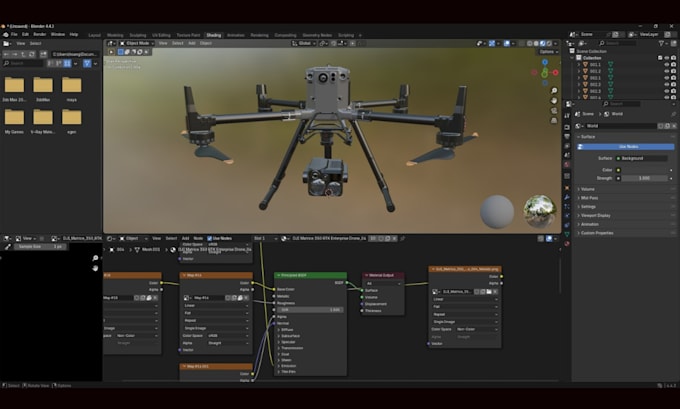Image resolution: width=680 pixels, height=409 pixels.
Task: Toggle X-ray icon in viewport header
Action: point(522,43)
